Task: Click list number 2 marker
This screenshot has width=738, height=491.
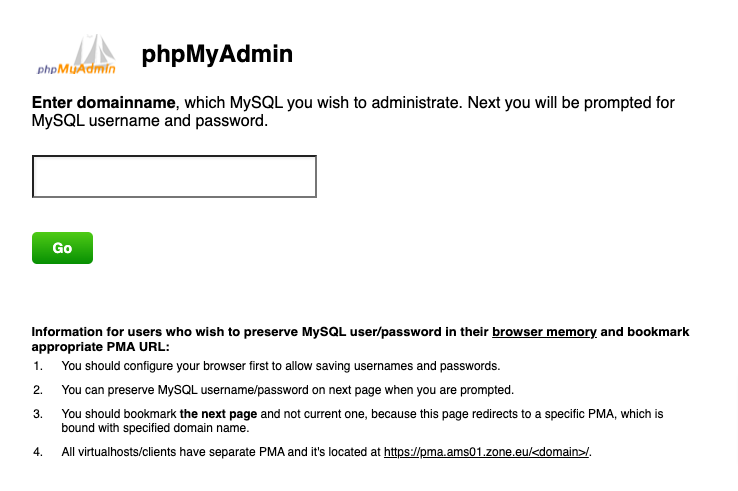Action: [x=37, y=389]
